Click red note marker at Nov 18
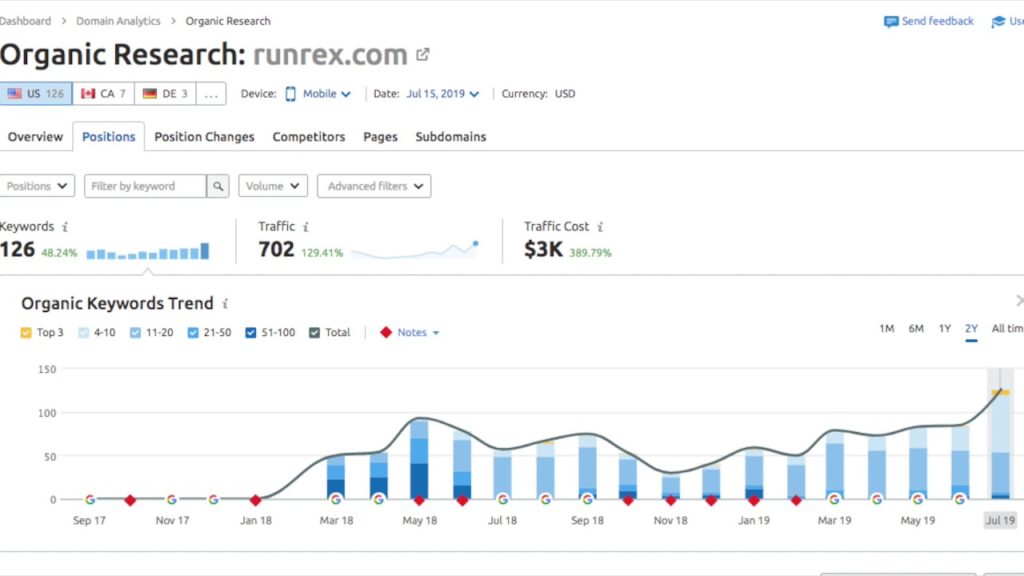Image resolution: width=1024 pixels, height=576 pixels. pos(671,500)
